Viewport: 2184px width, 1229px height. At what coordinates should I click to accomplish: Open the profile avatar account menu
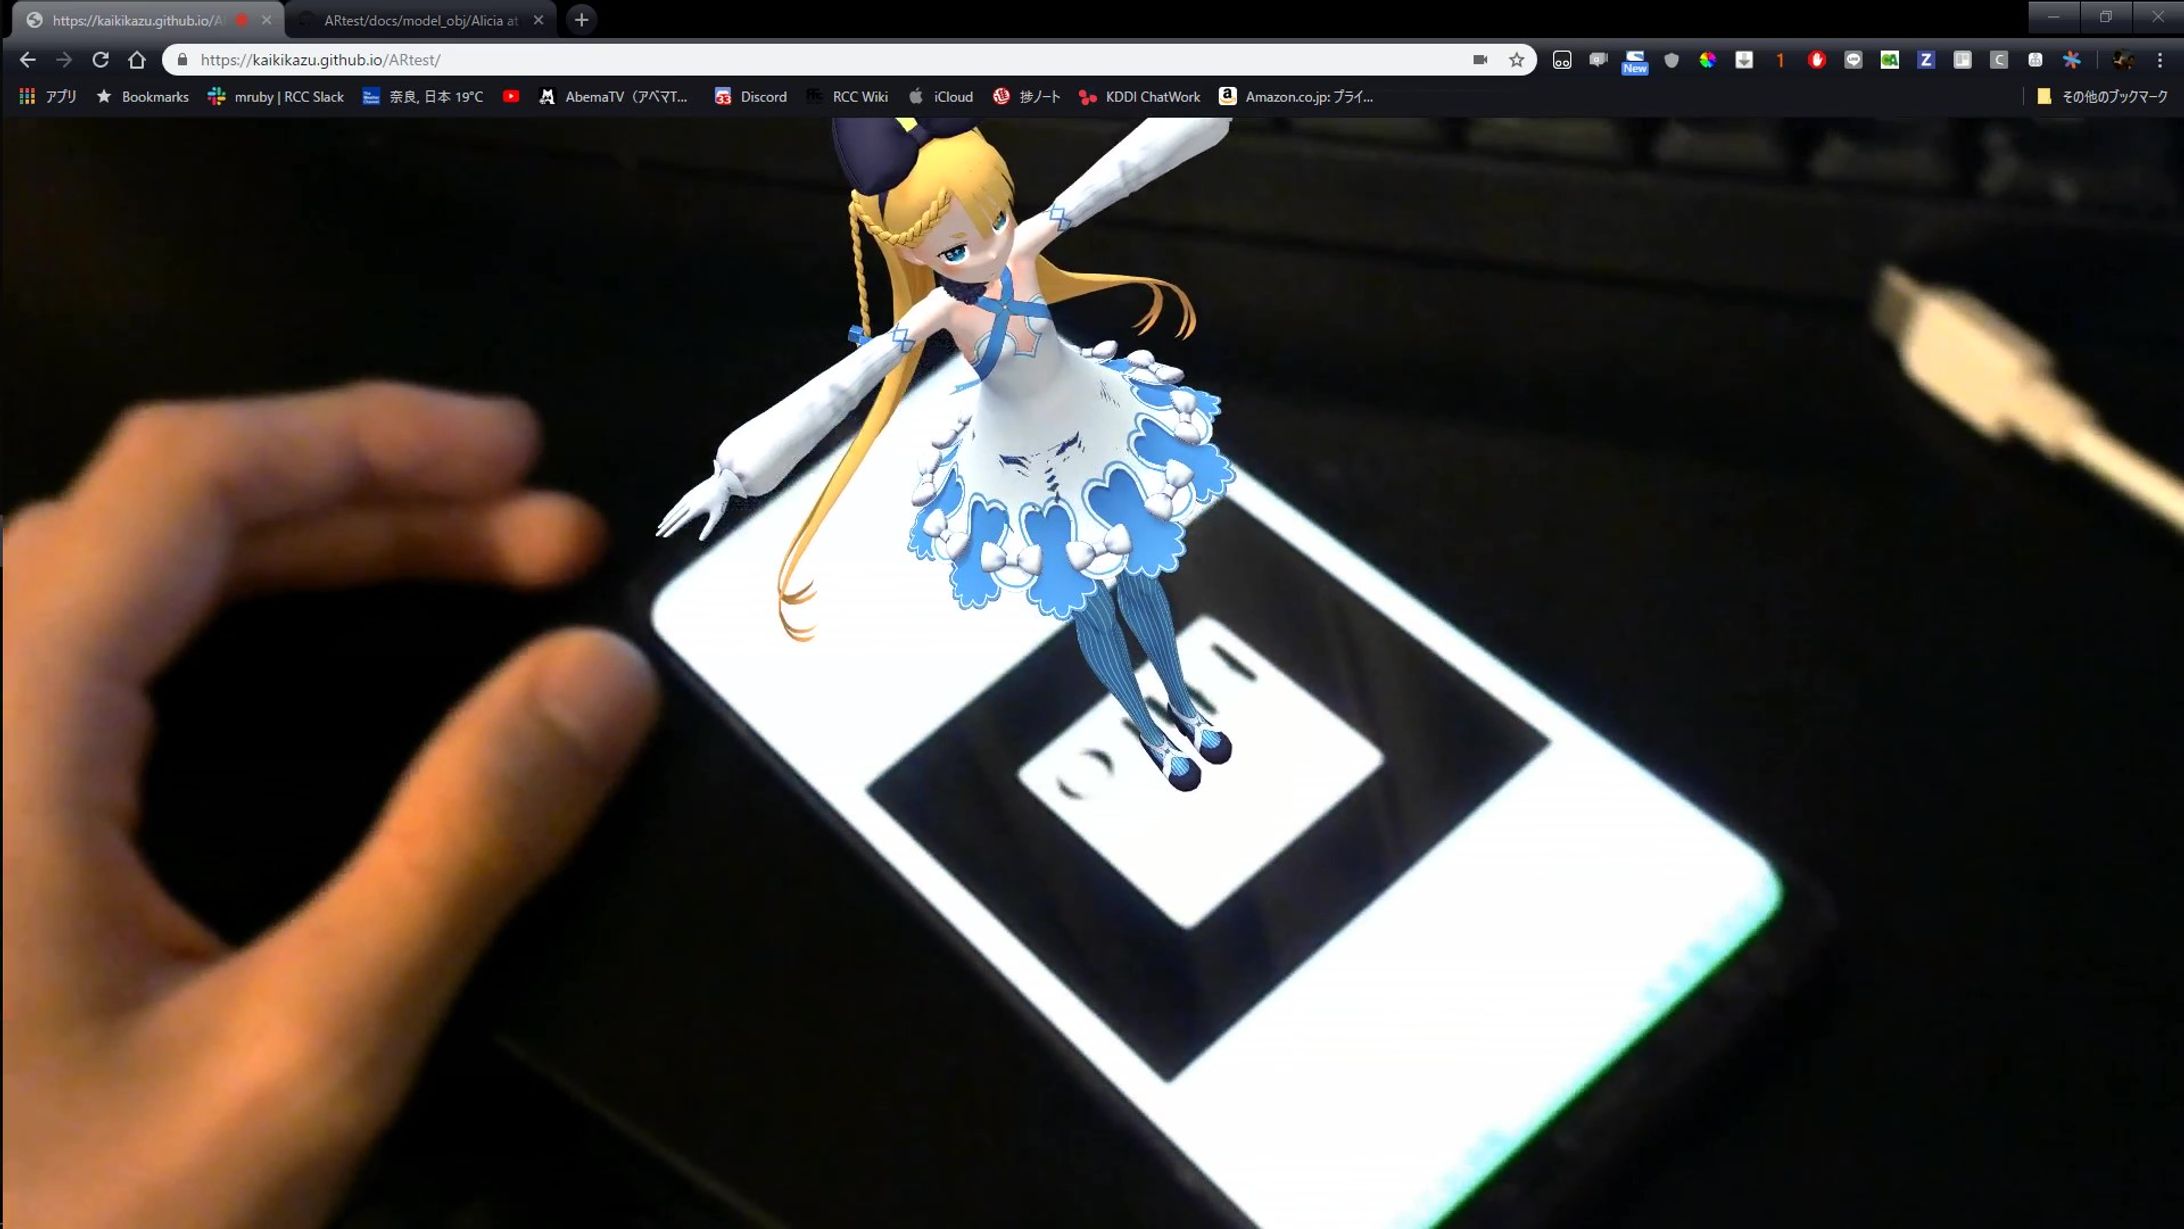(2122, 60)
